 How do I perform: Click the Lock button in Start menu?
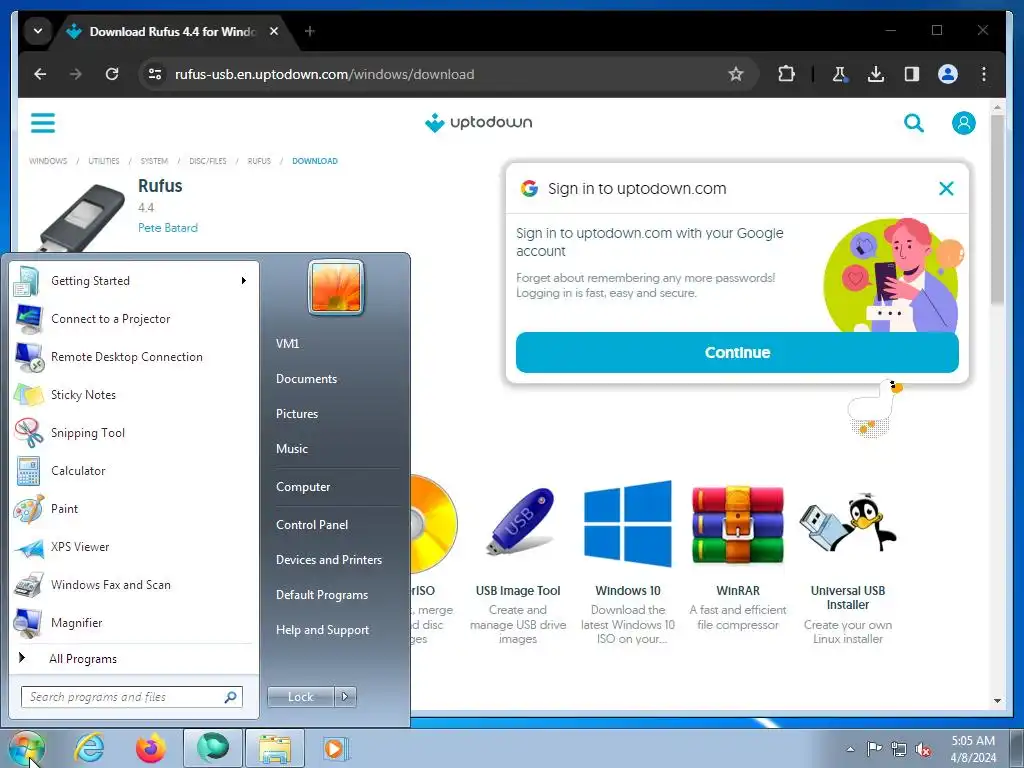click(x=300, y=697)
